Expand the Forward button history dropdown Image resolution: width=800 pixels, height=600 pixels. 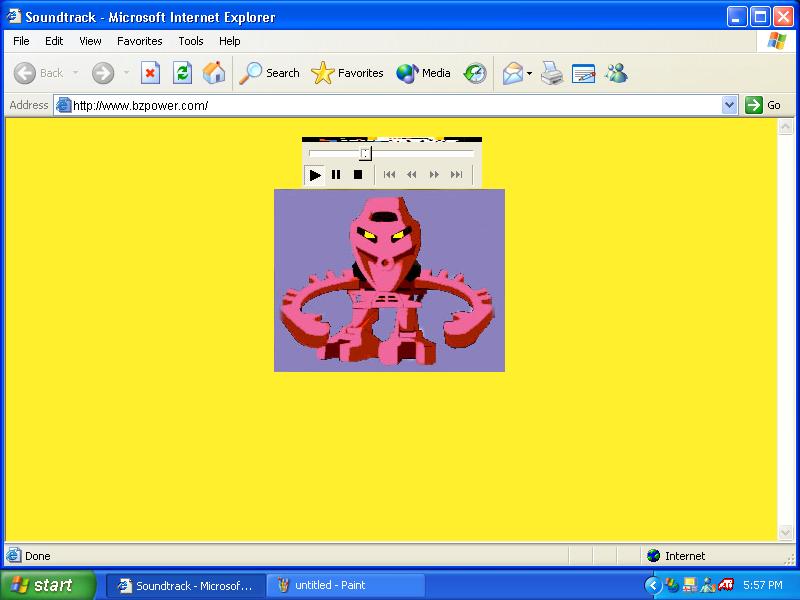[126, 73]
